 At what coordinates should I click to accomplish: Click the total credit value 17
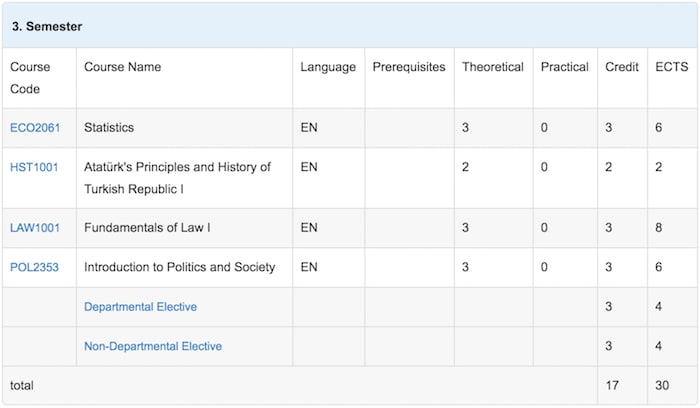point(612,386)
